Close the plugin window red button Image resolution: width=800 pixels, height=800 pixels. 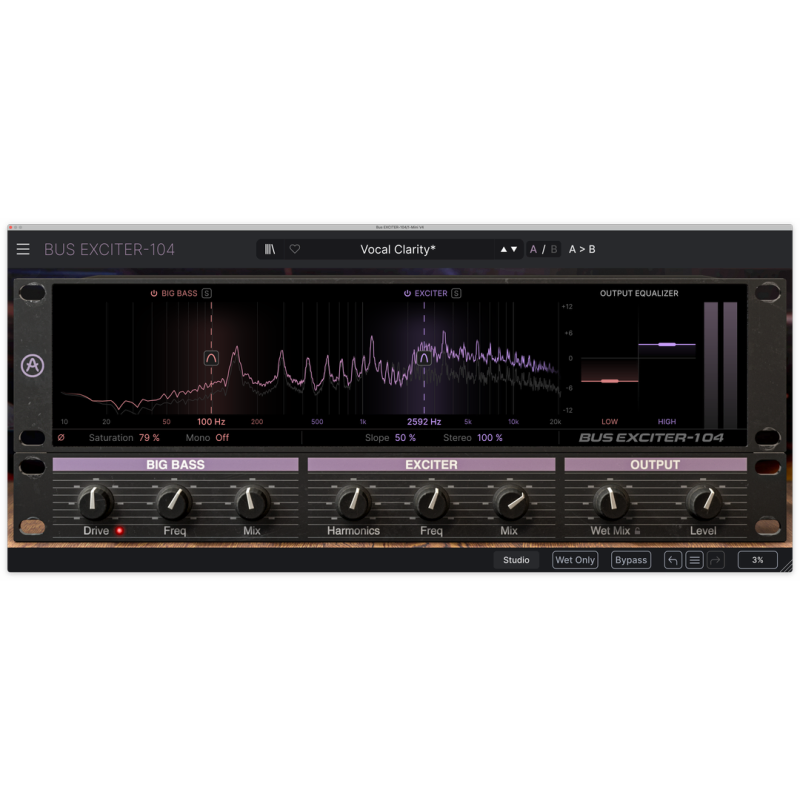click(x=11, y=227)
